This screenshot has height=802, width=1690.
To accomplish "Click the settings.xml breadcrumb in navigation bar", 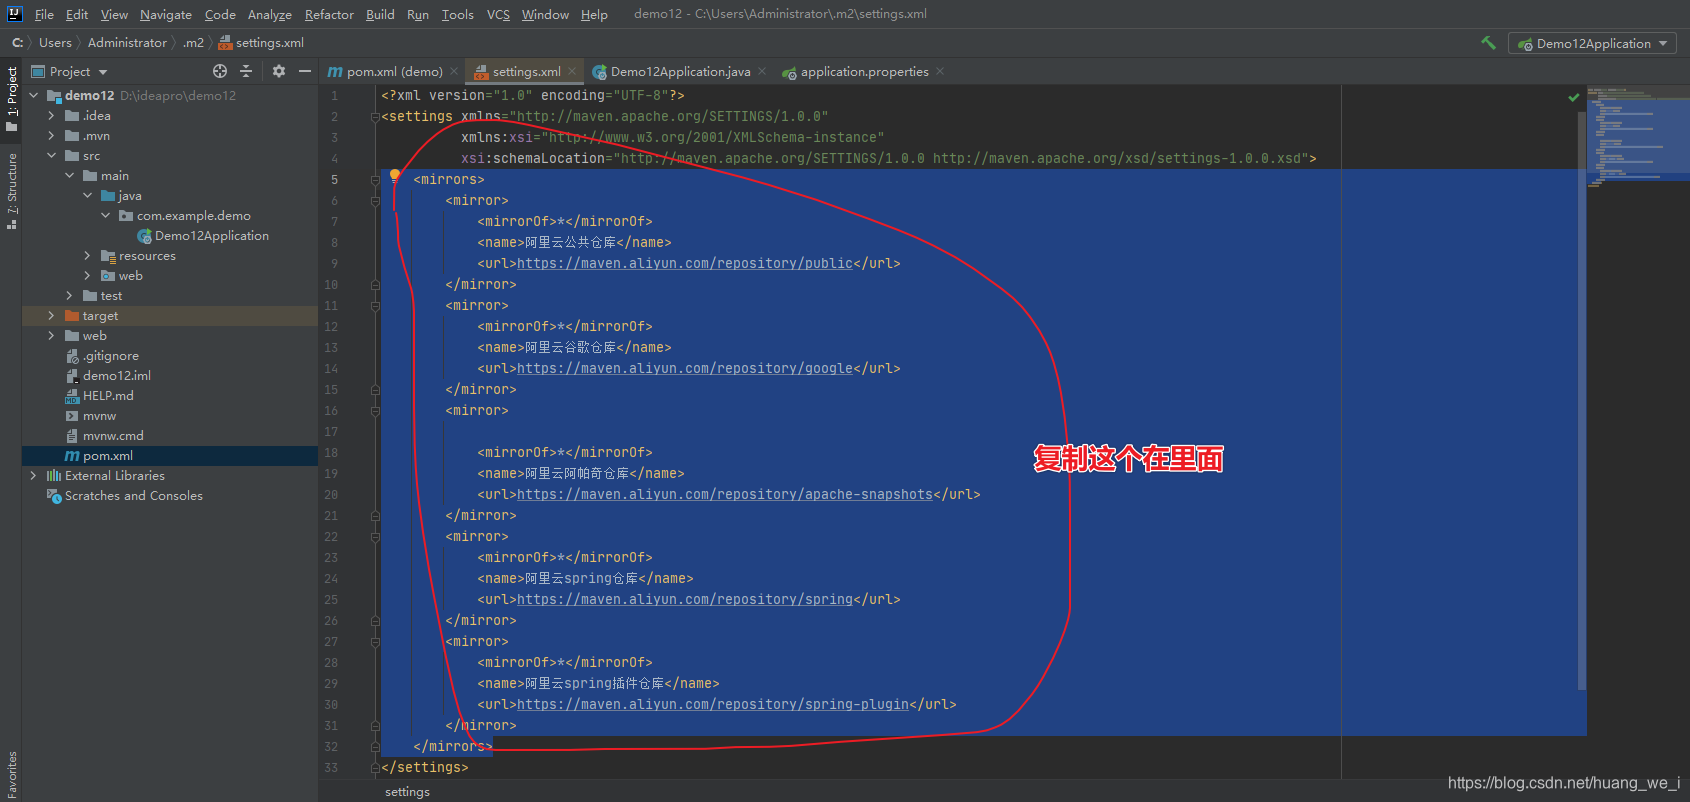I will coord(261,42).
